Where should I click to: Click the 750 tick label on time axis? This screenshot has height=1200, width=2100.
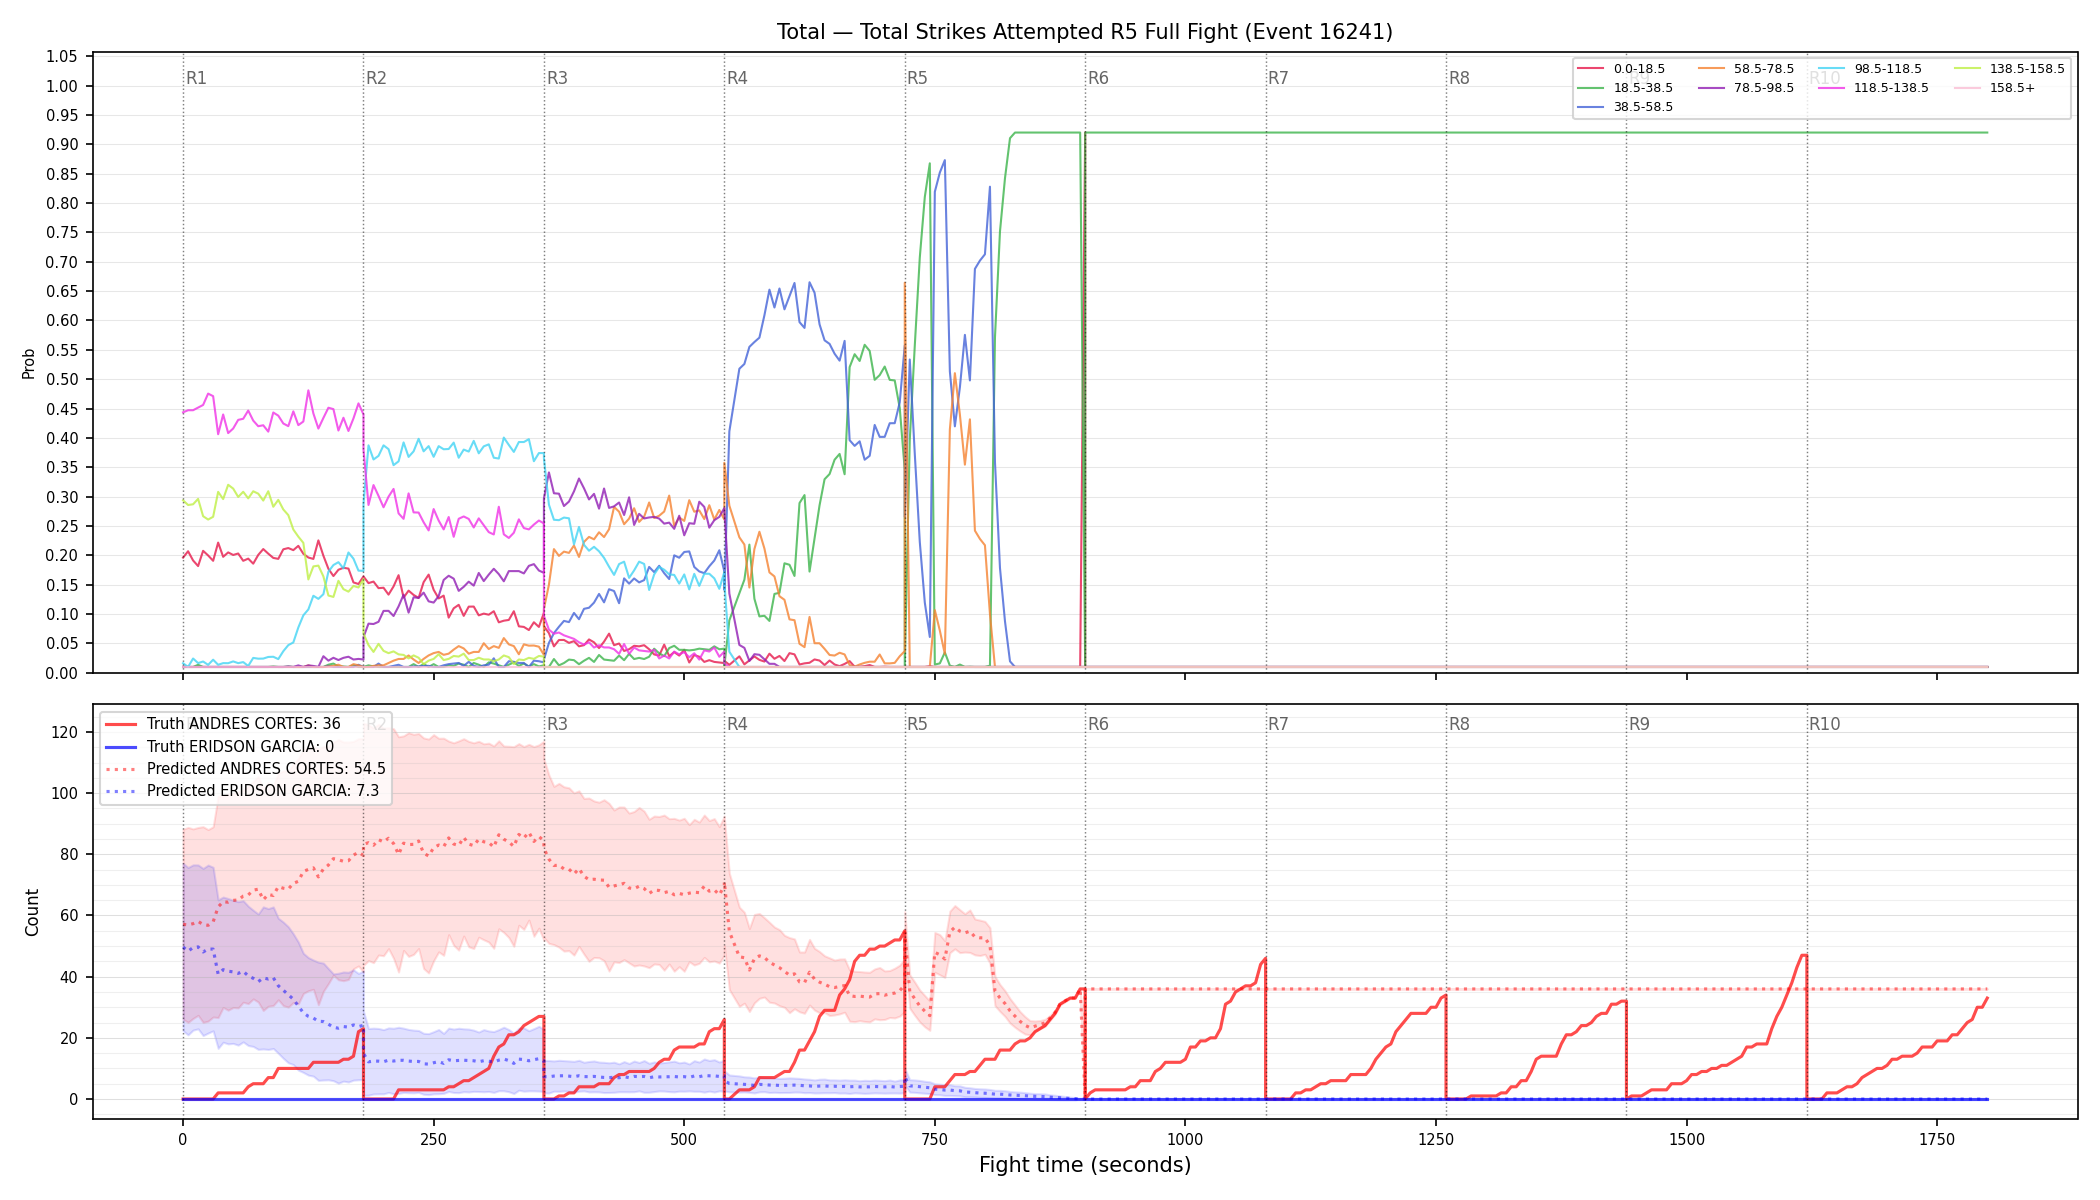coord(934,1139)
